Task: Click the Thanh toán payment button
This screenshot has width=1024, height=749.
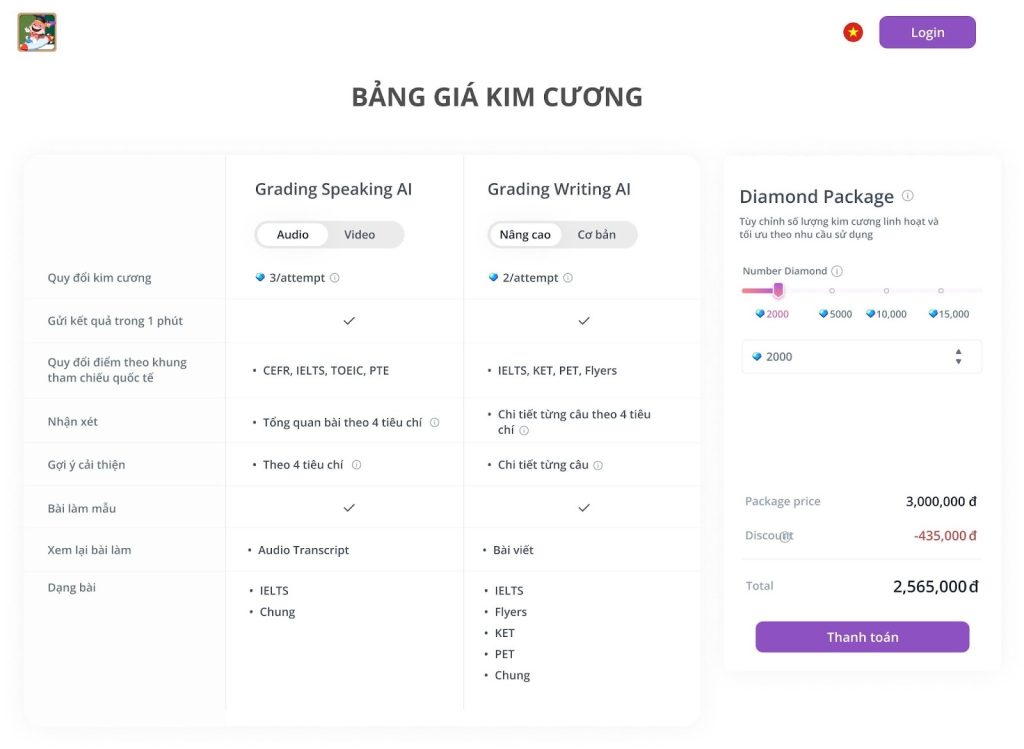Action: pos(861,636)
